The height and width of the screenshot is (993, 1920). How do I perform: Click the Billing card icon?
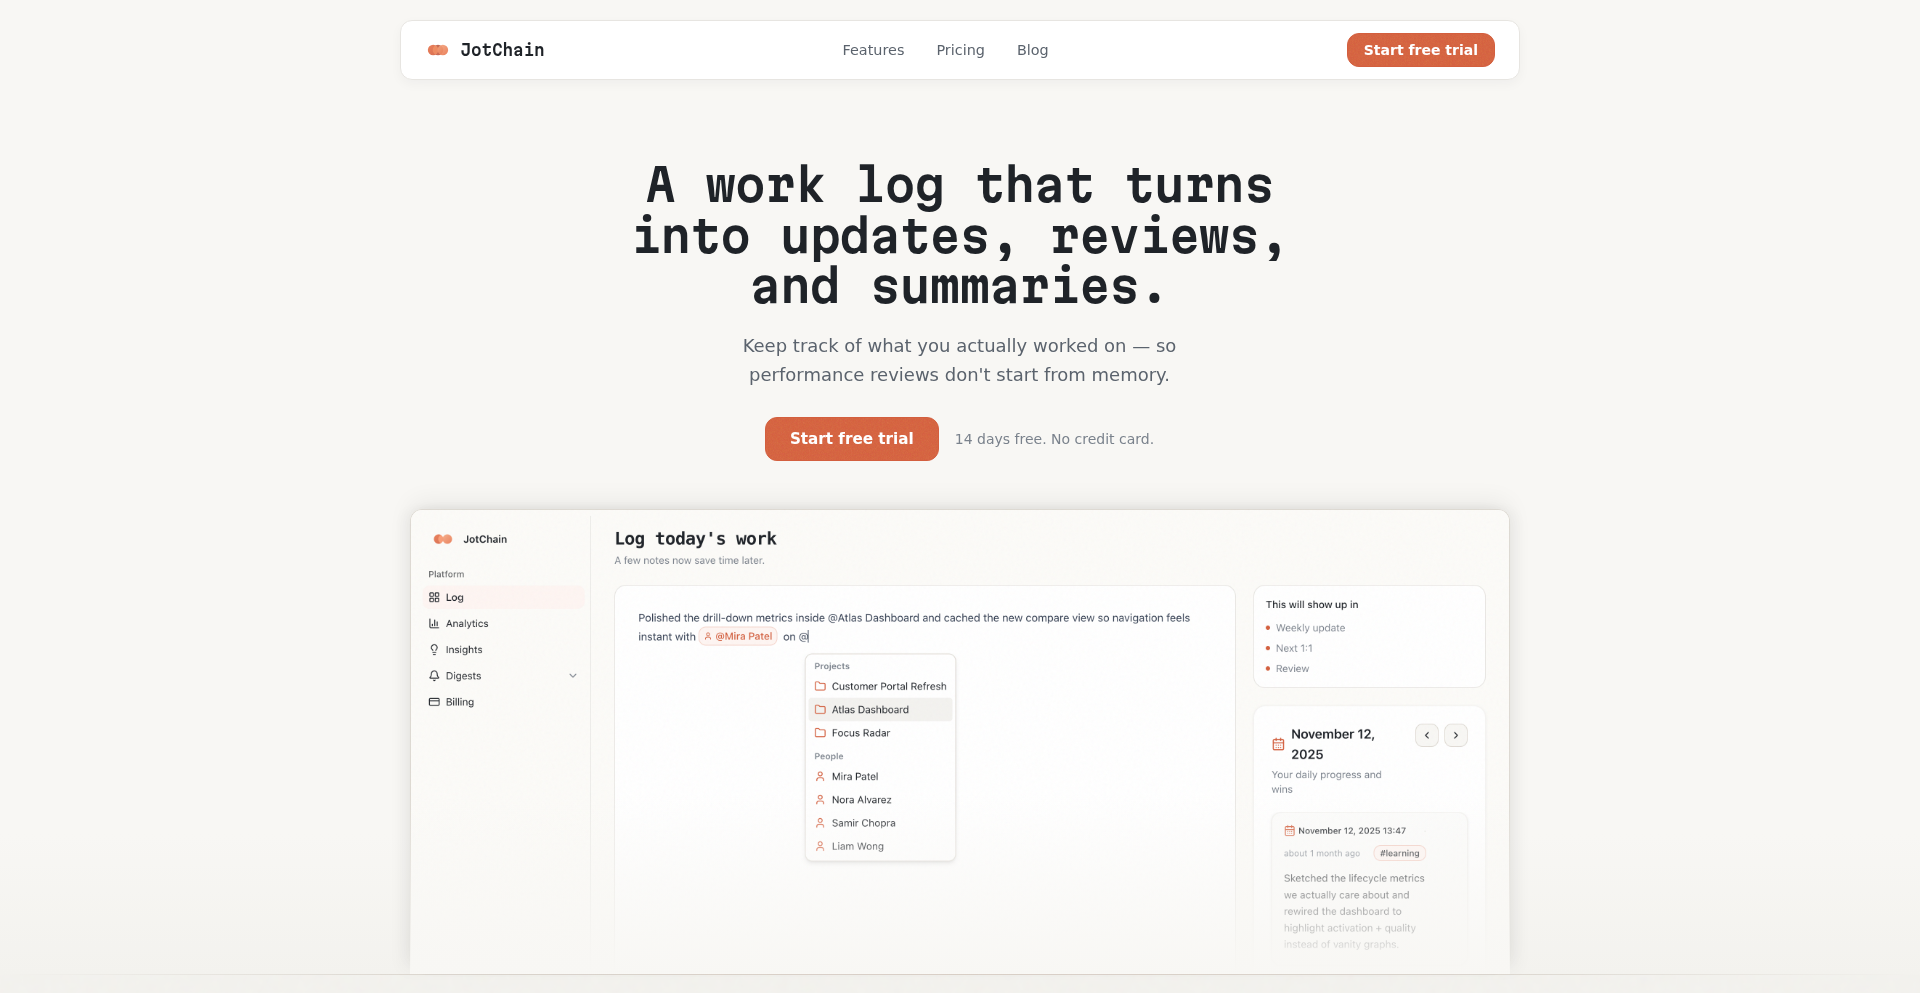point(433,702)
